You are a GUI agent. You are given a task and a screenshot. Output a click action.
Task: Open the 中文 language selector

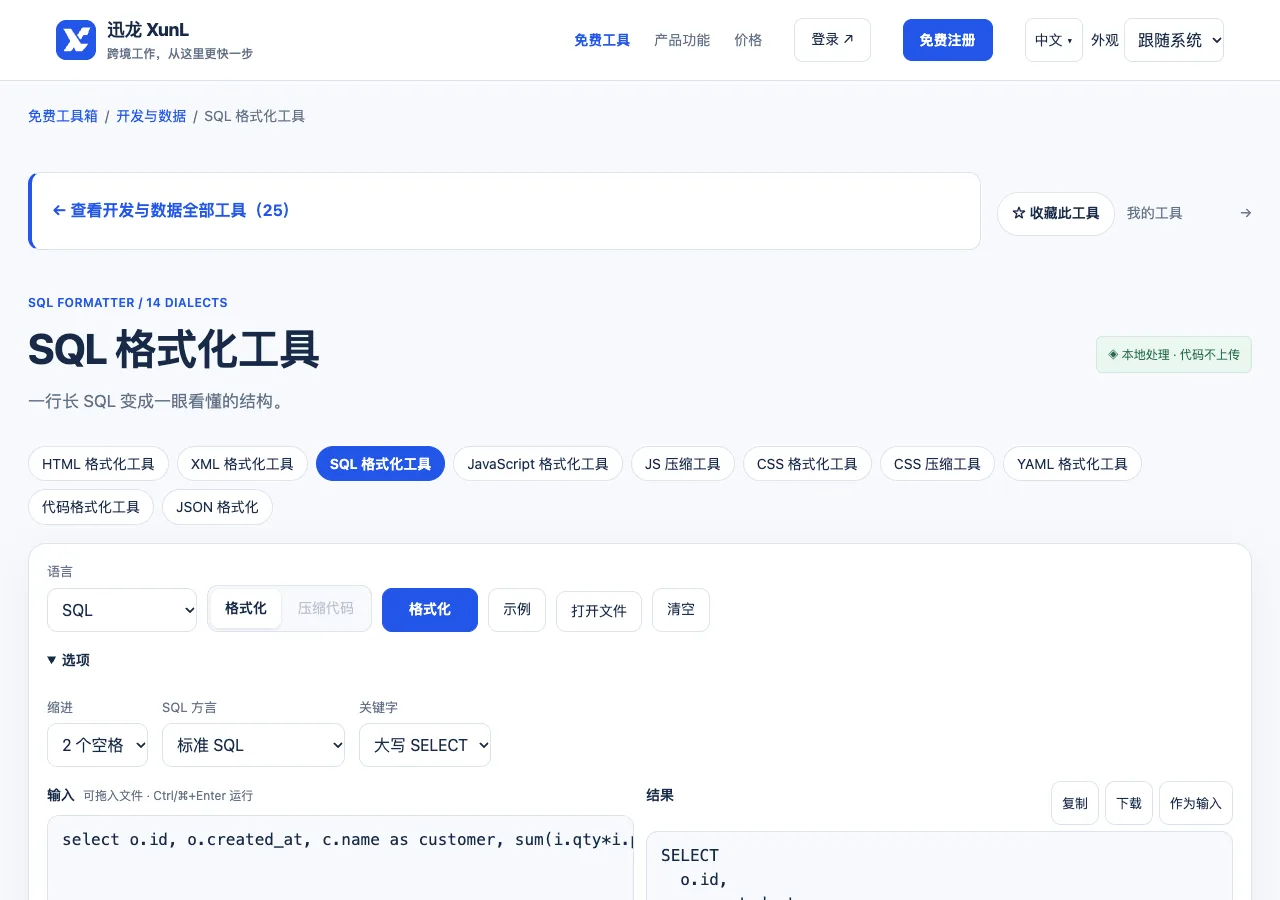1054,40
